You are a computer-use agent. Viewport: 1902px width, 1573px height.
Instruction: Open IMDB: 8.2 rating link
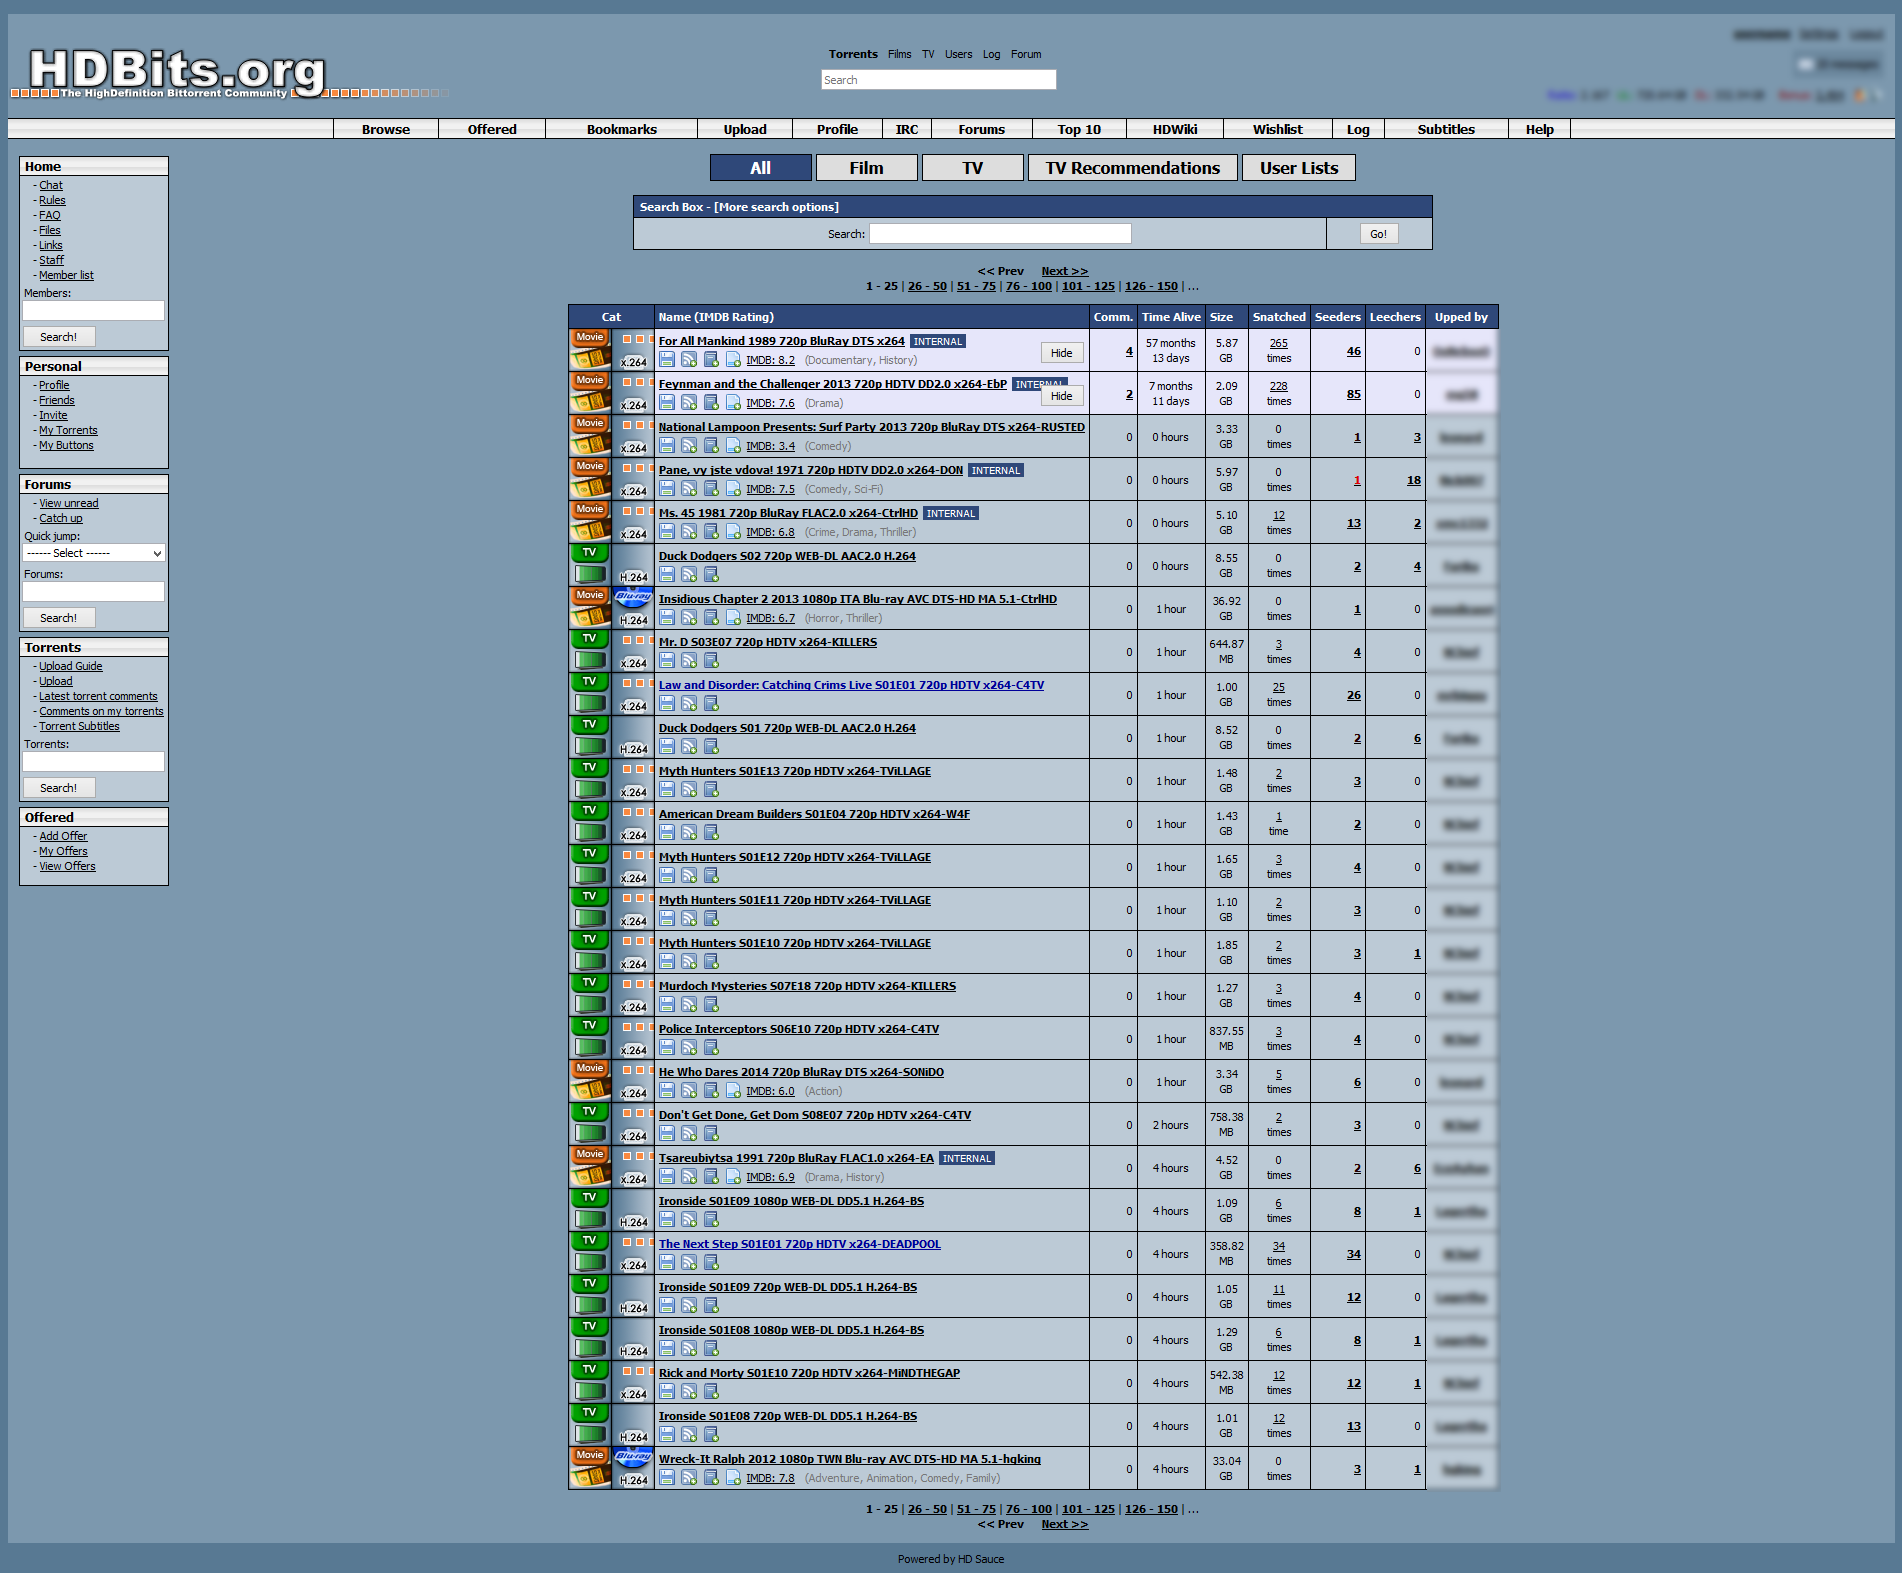(x=770, y=360)
